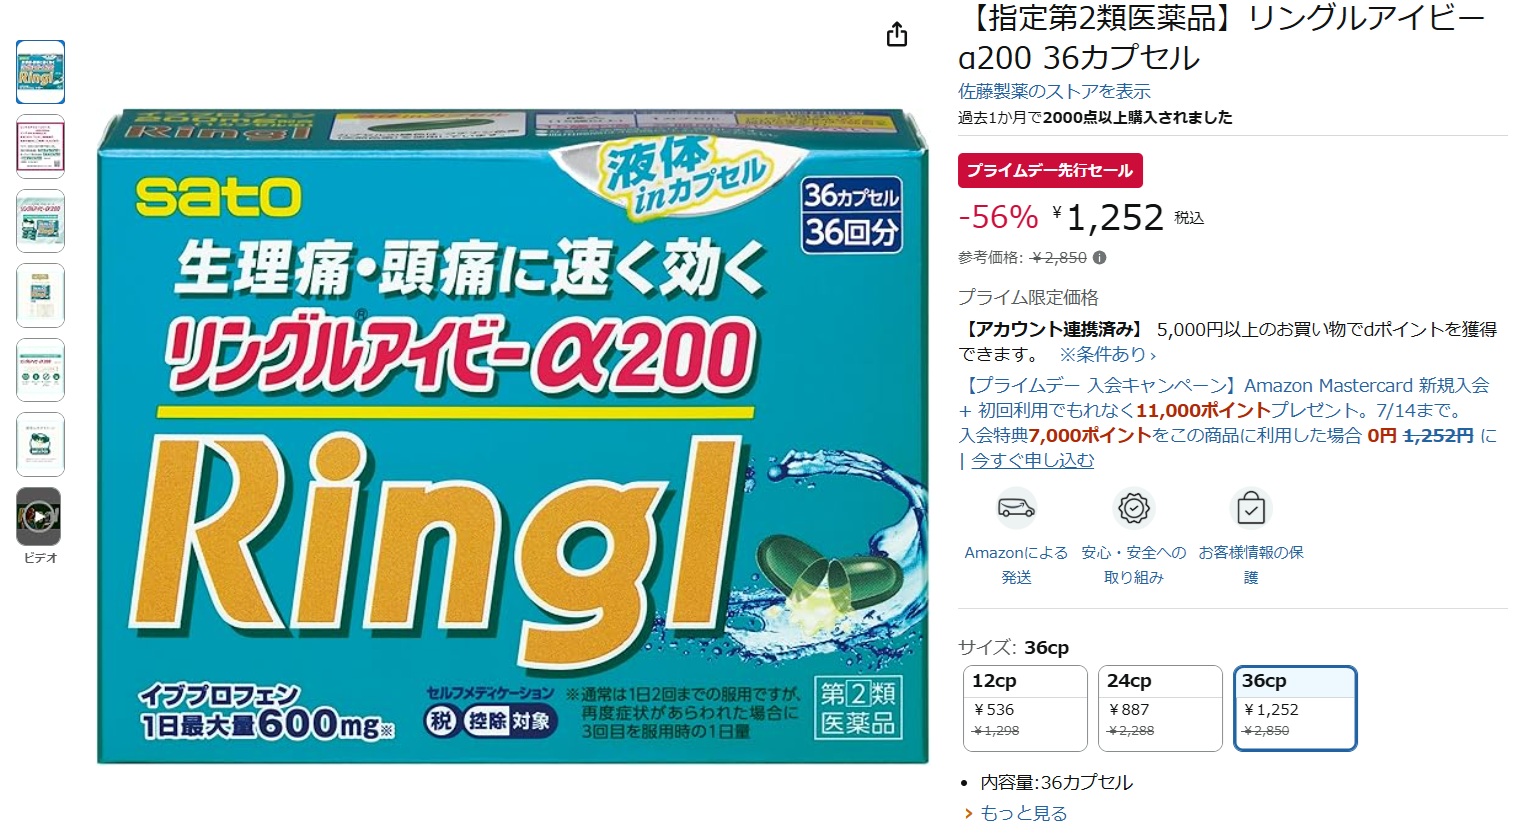Expand the ※条件あり conditions link

(1107, 355)
